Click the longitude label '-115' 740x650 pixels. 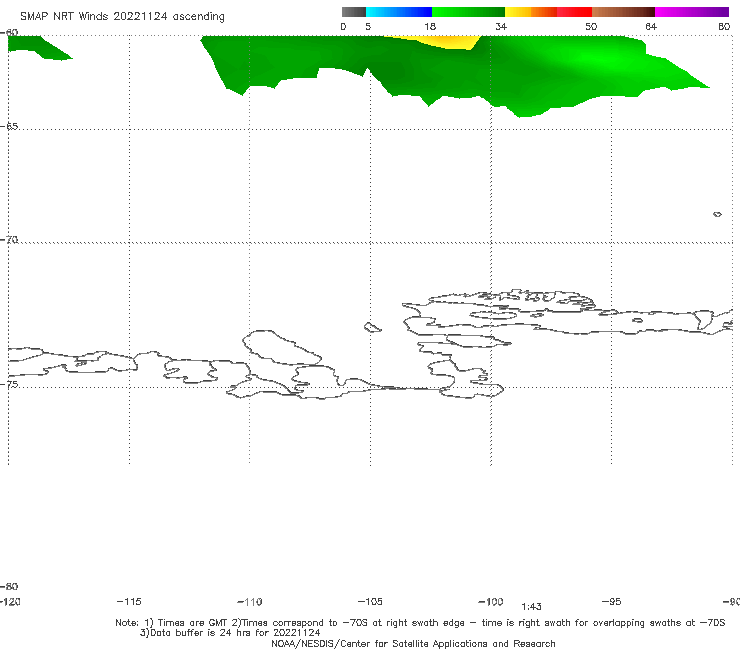click(129, 601)
